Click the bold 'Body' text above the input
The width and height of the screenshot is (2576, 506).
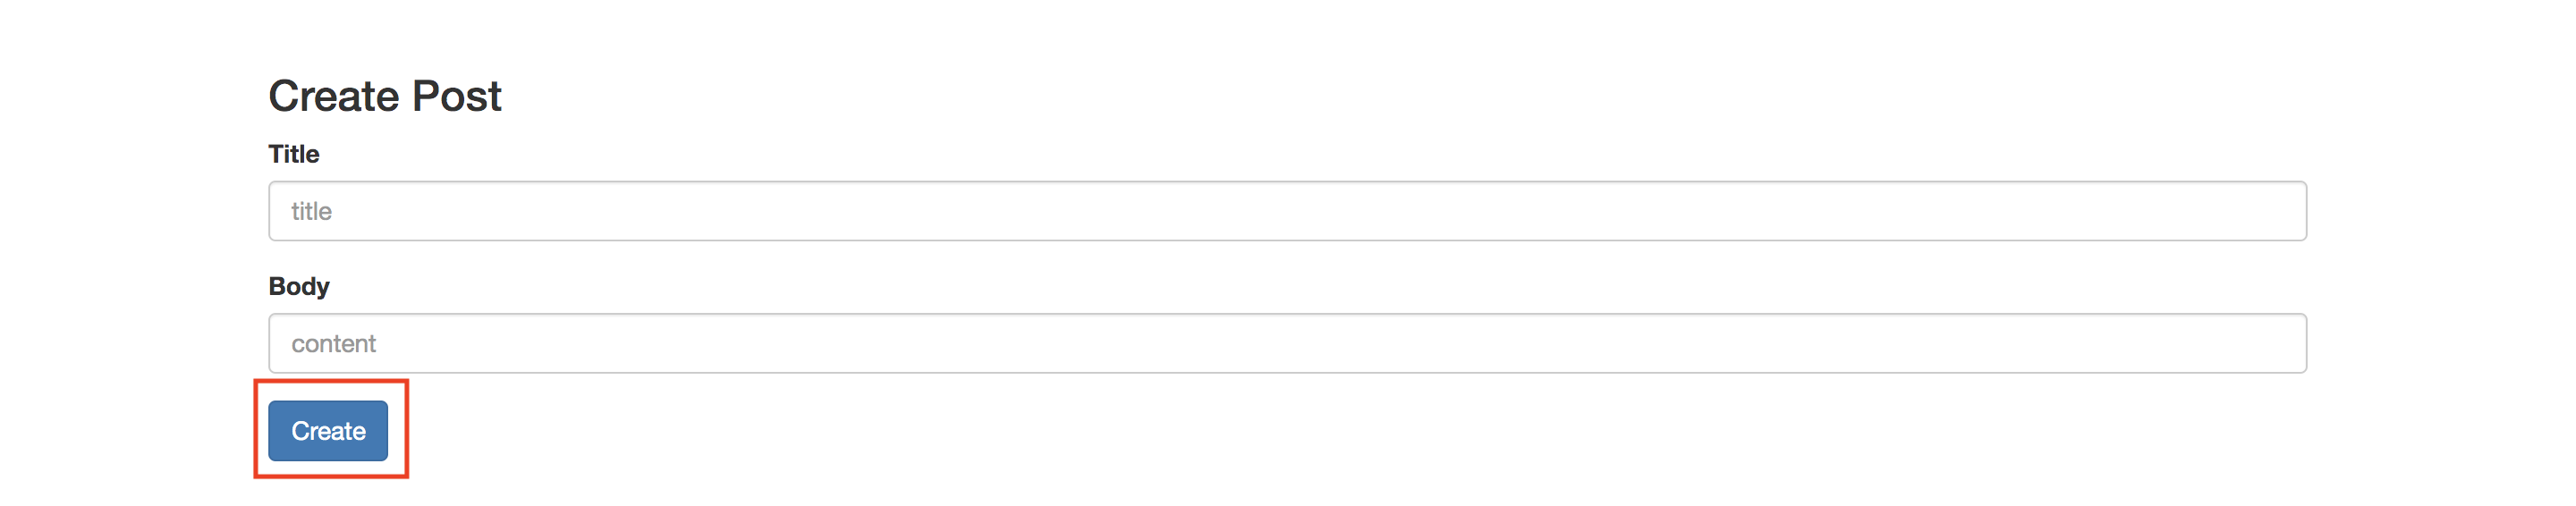tap(299, 286)
